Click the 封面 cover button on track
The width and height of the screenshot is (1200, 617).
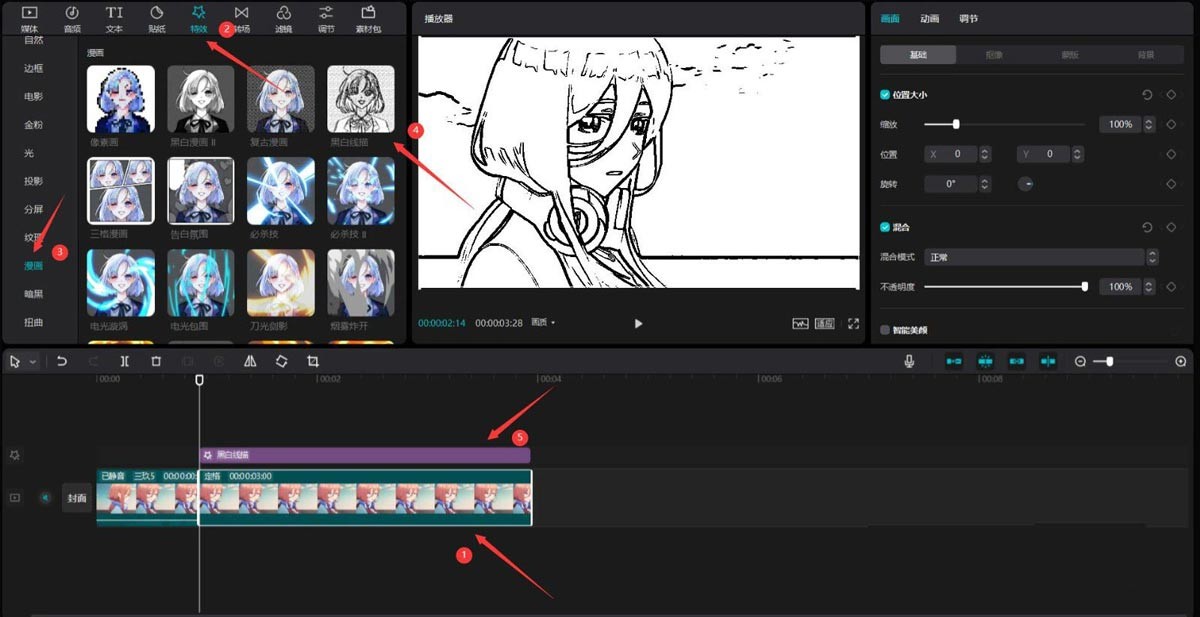pos(77,497)
